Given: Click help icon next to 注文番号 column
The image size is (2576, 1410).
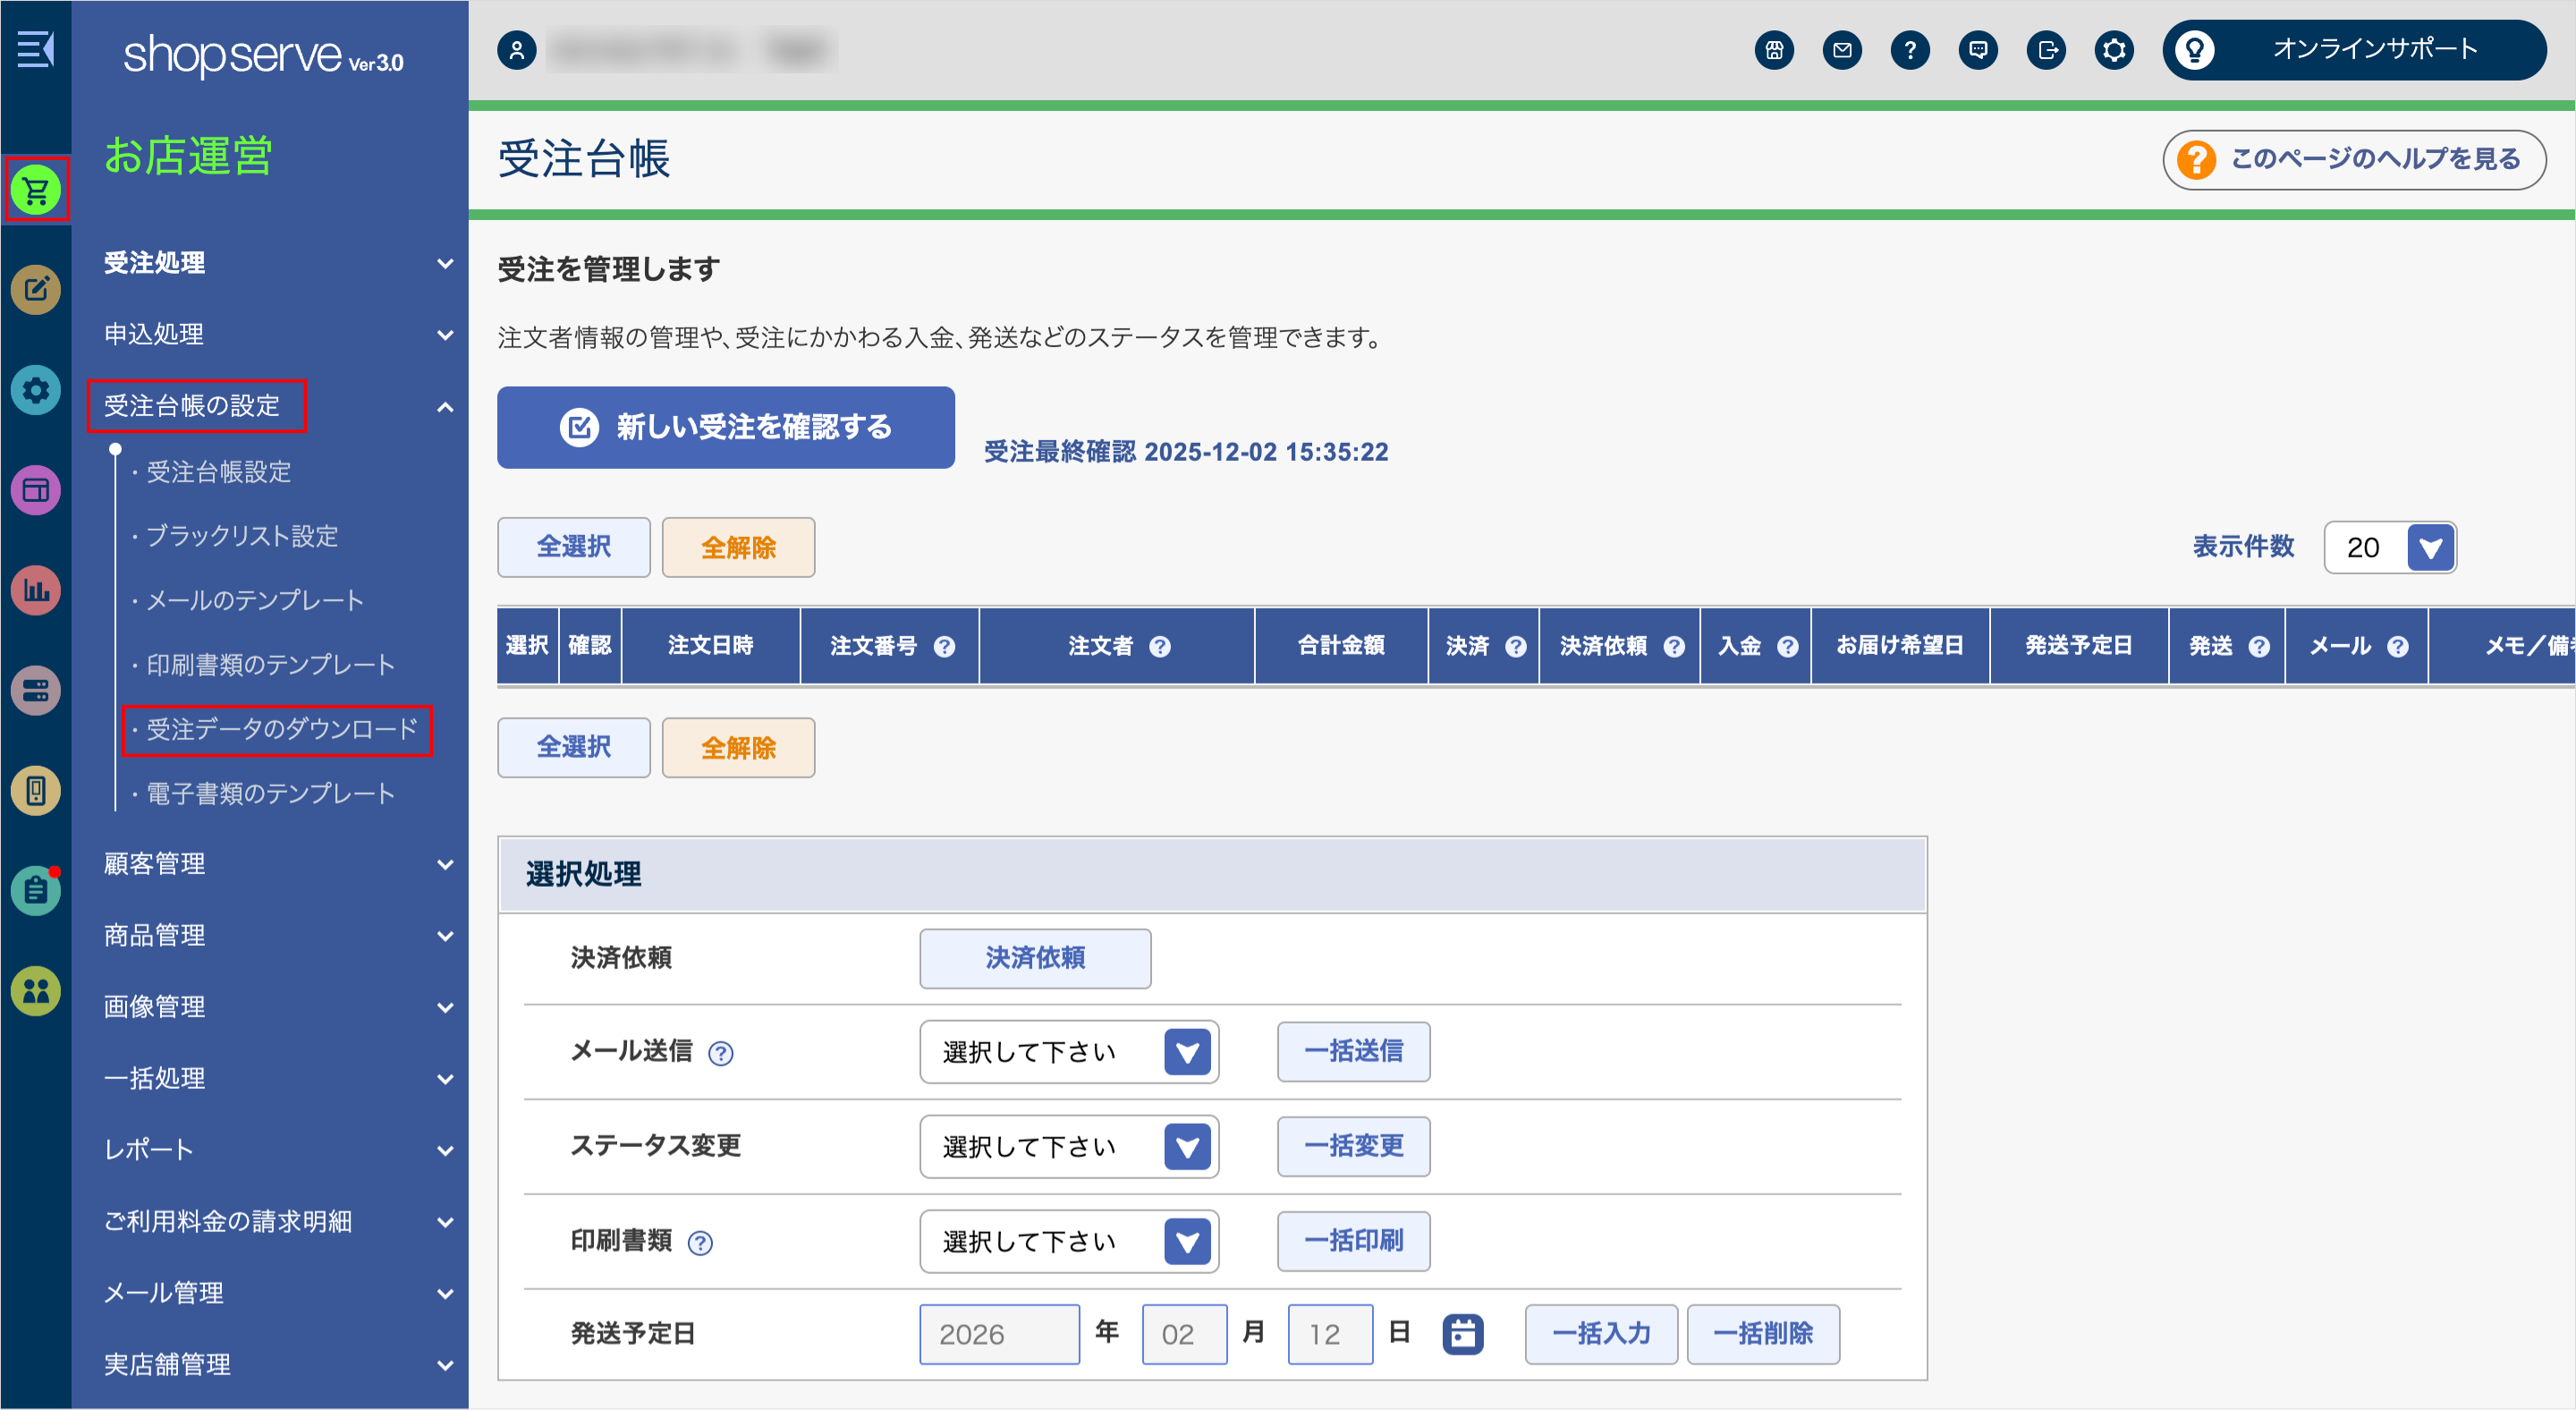Looking at the screenshot, I should 944,647.
